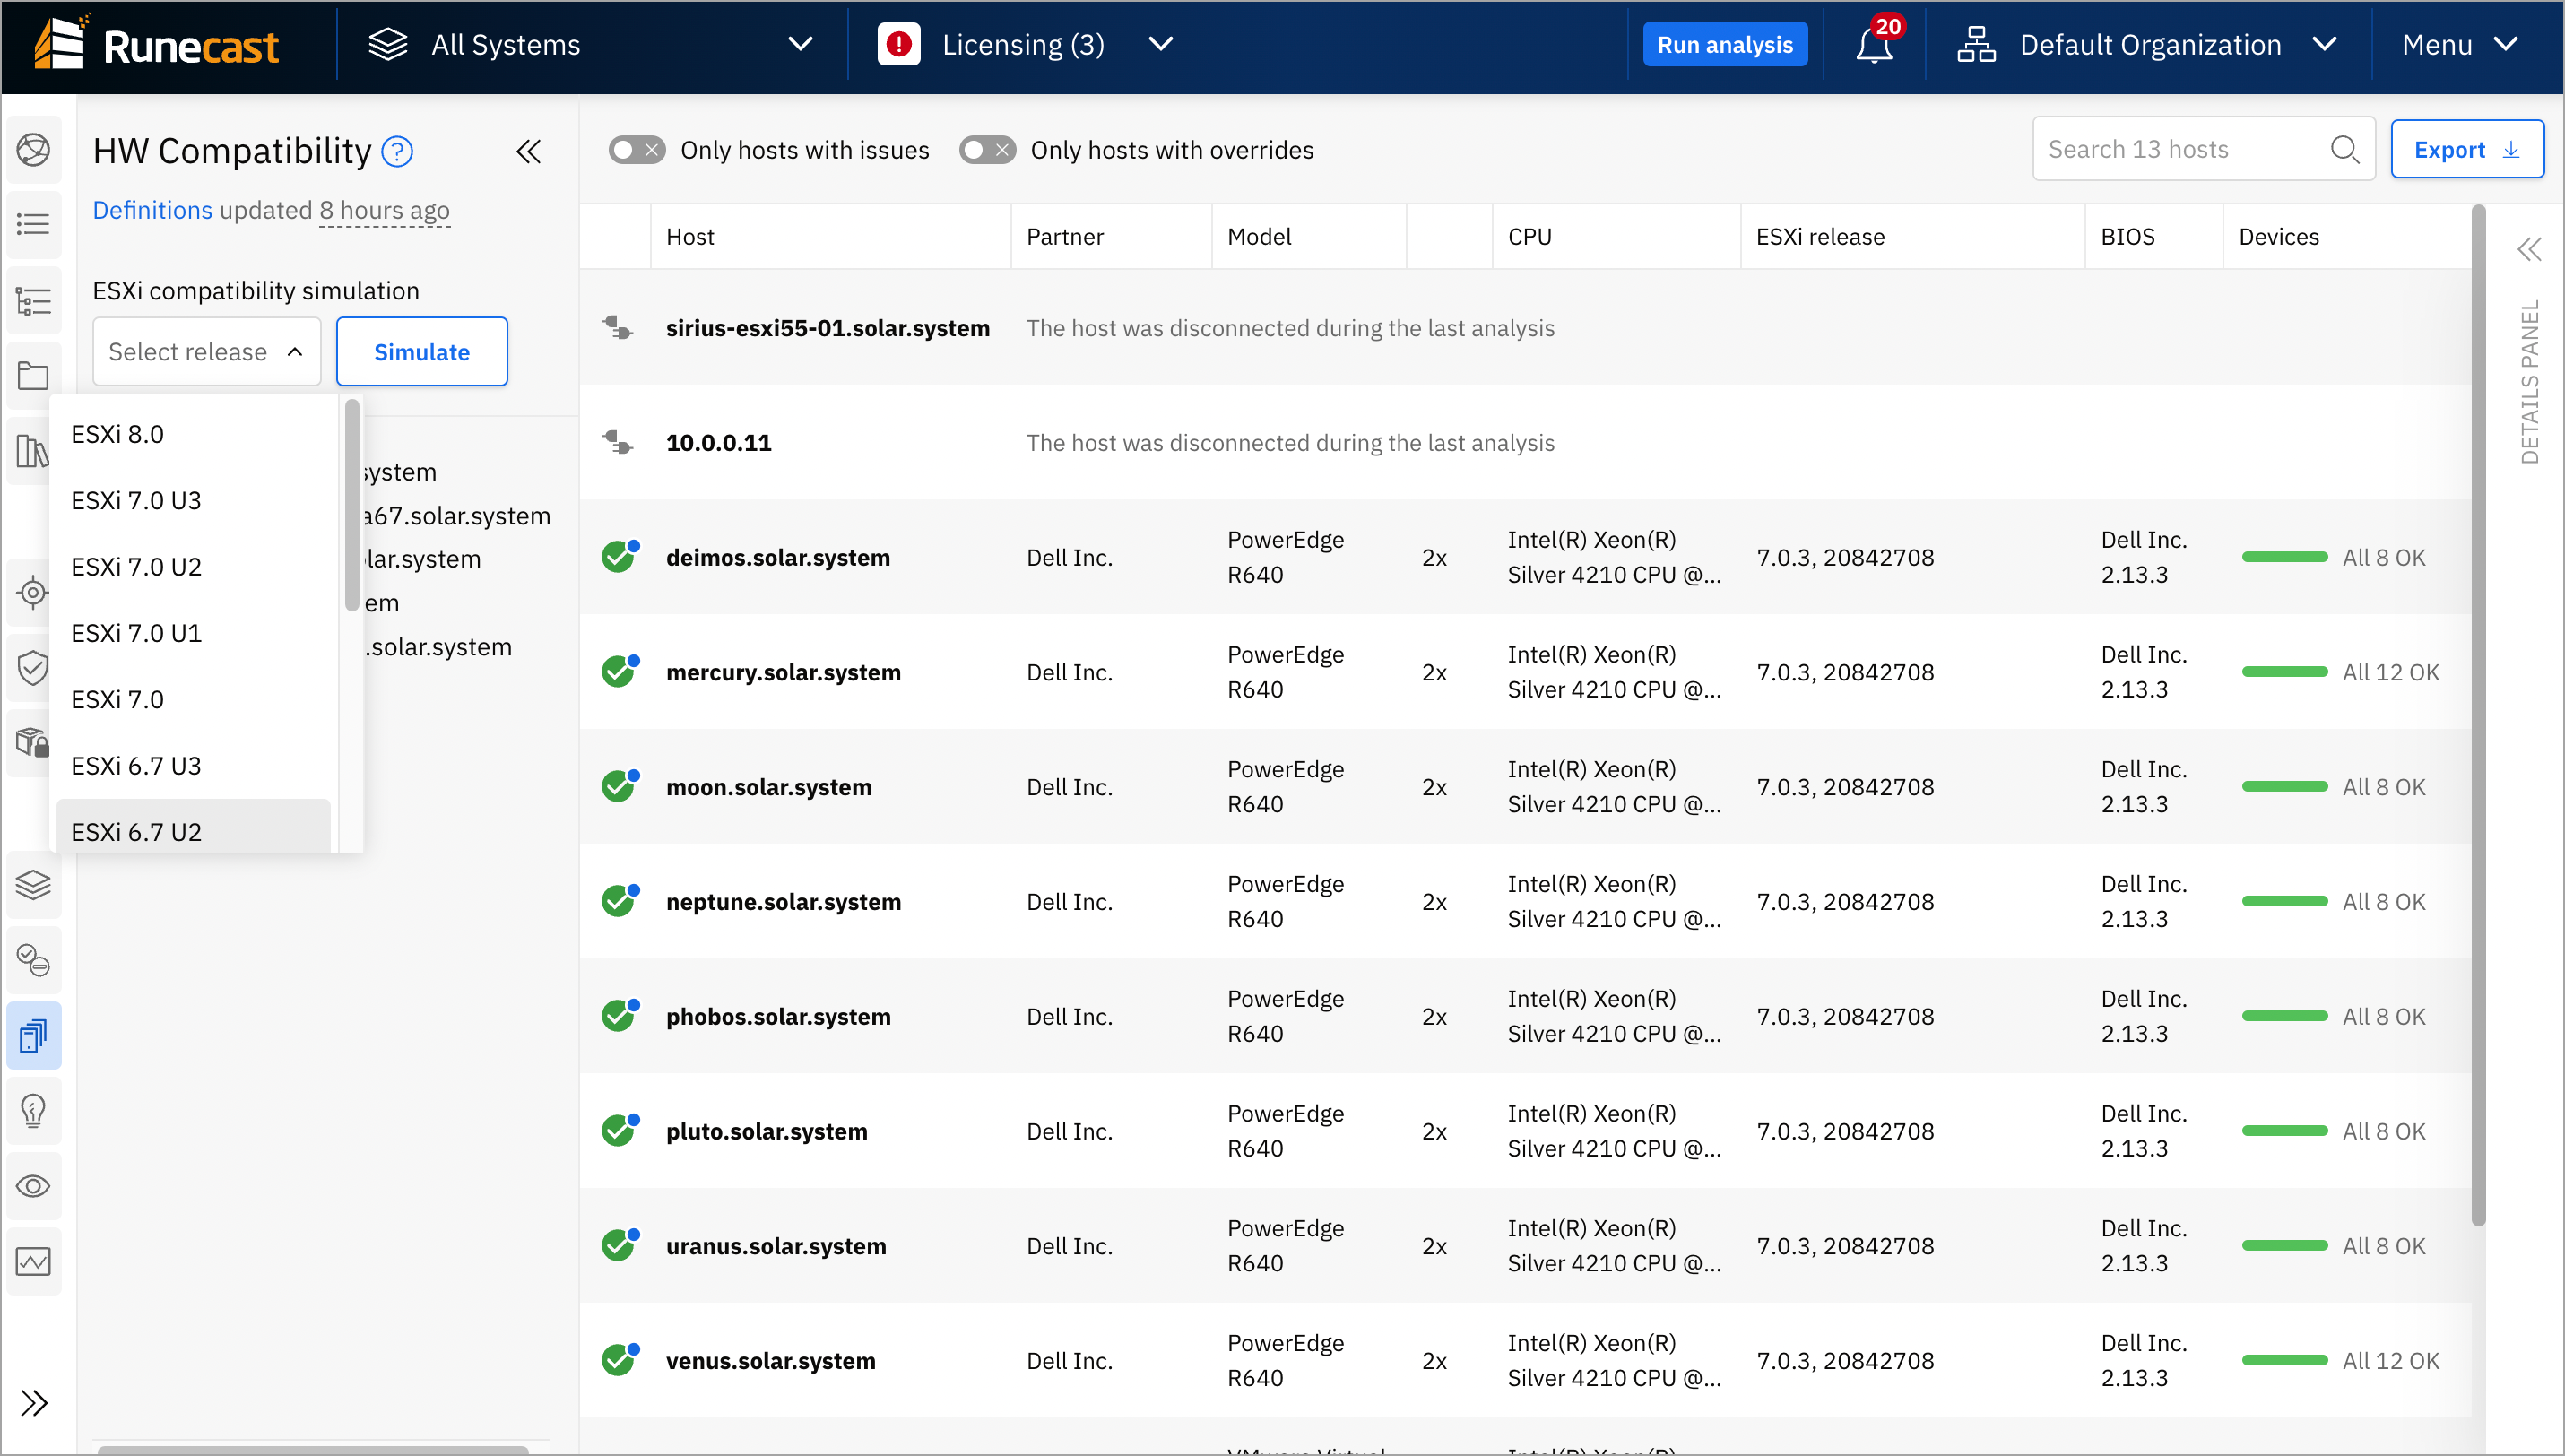
Task: Click disconnected plug icon for sirius-esxi55-01
Action: point(618,327)
